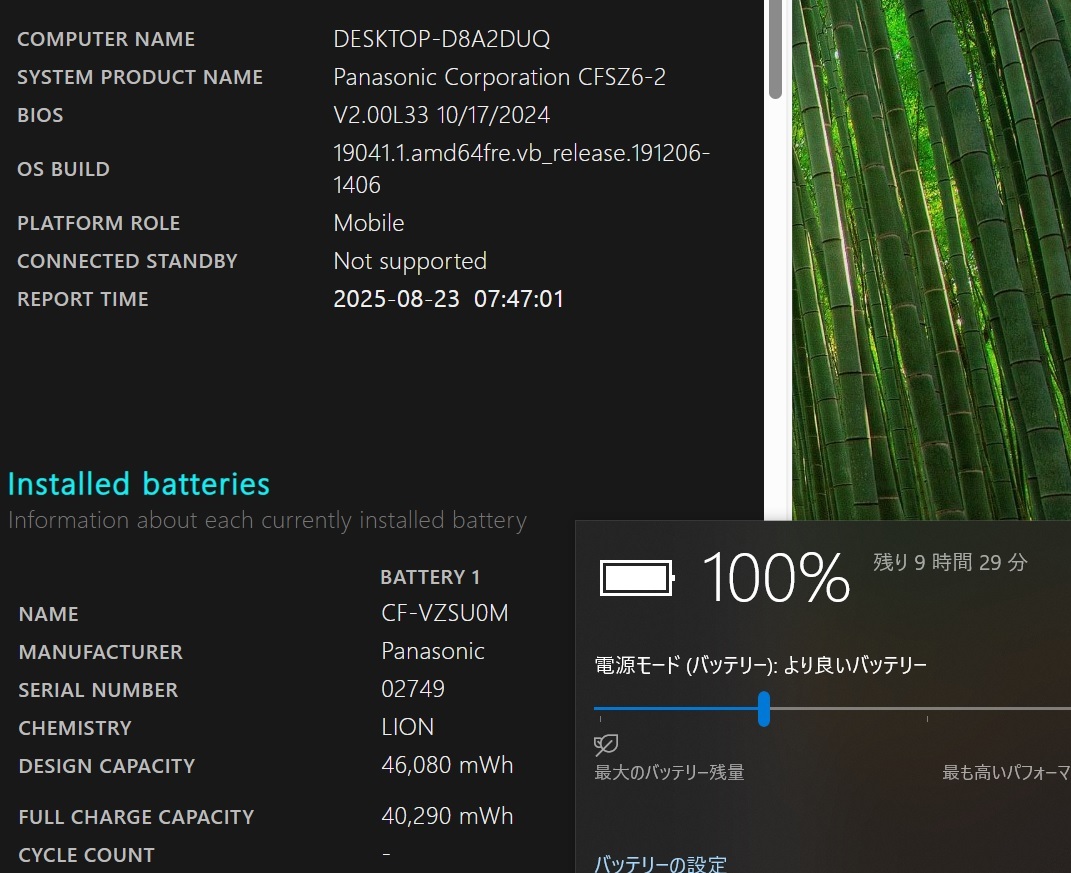Viewport: 1071px width, 873px height.
Task: Click the COMPUTER NAME label
Action: pyautogui.click(x=106, y=40)
